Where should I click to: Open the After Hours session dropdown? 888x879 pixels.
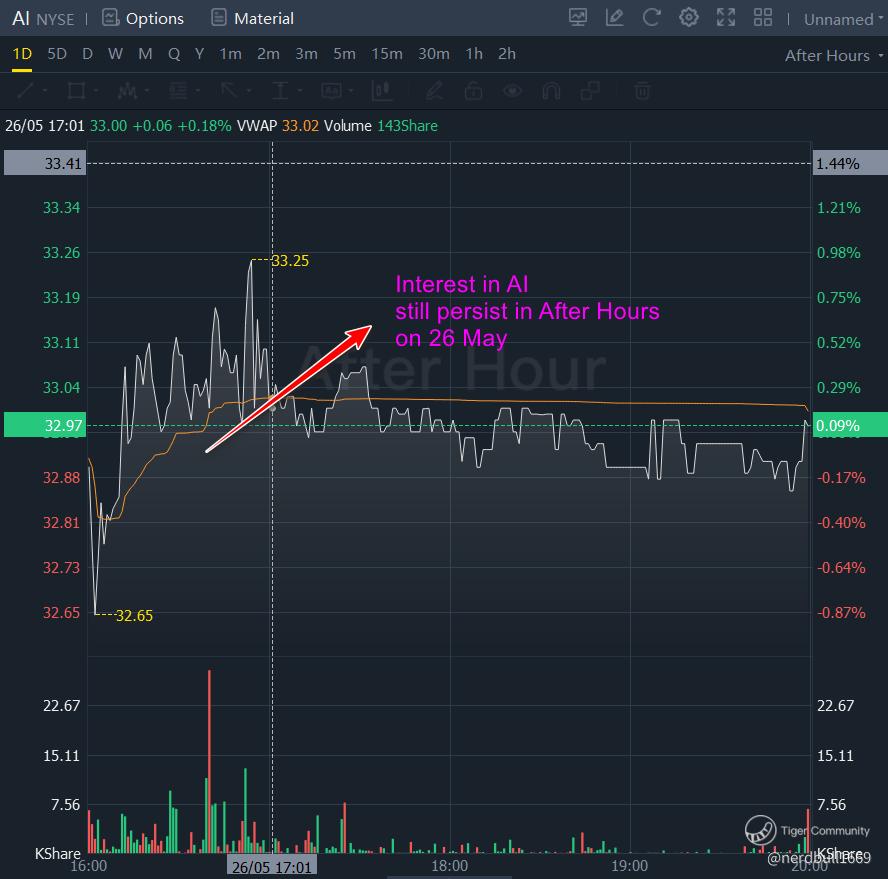coord(834,56)
